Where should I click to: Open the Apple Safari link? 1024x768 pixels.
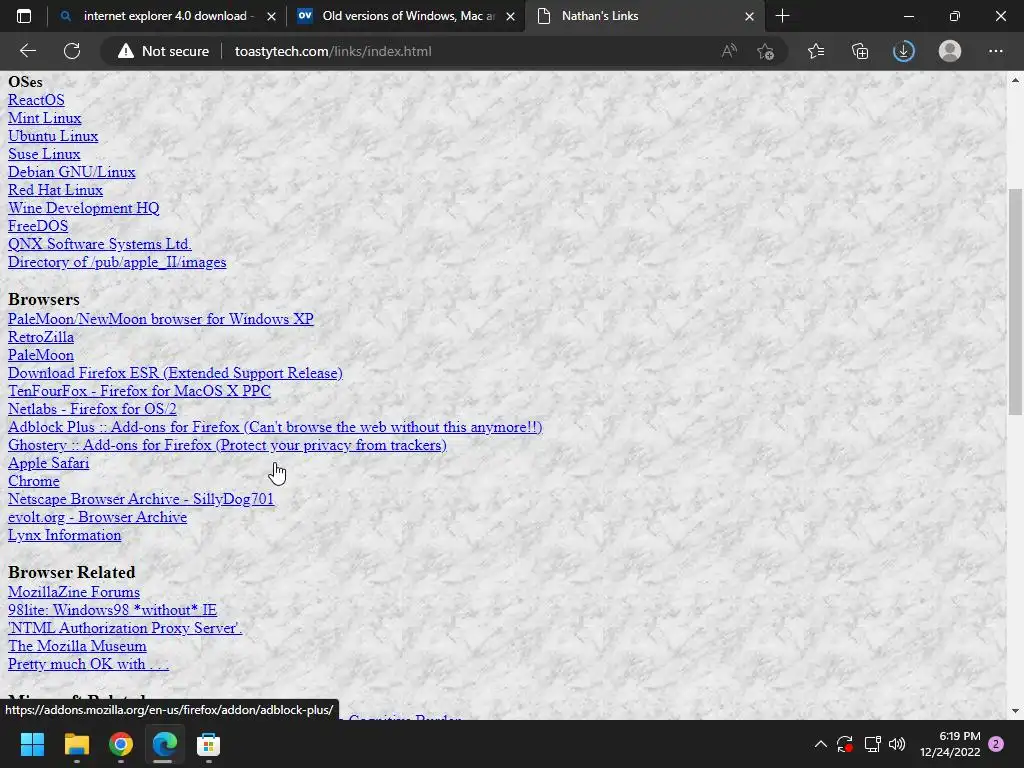coord(48,463)
